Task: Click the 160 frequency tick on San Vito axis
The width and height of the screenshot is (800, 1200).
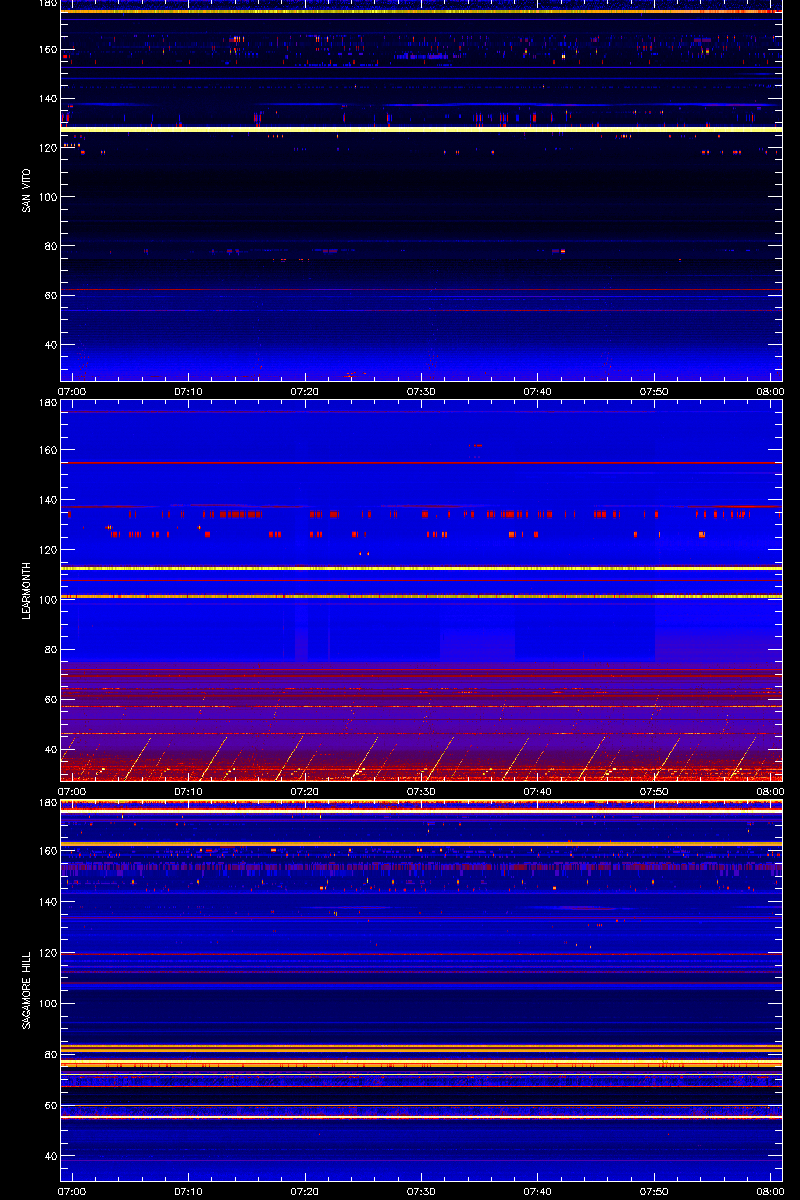Action: (x=48, y=50)
